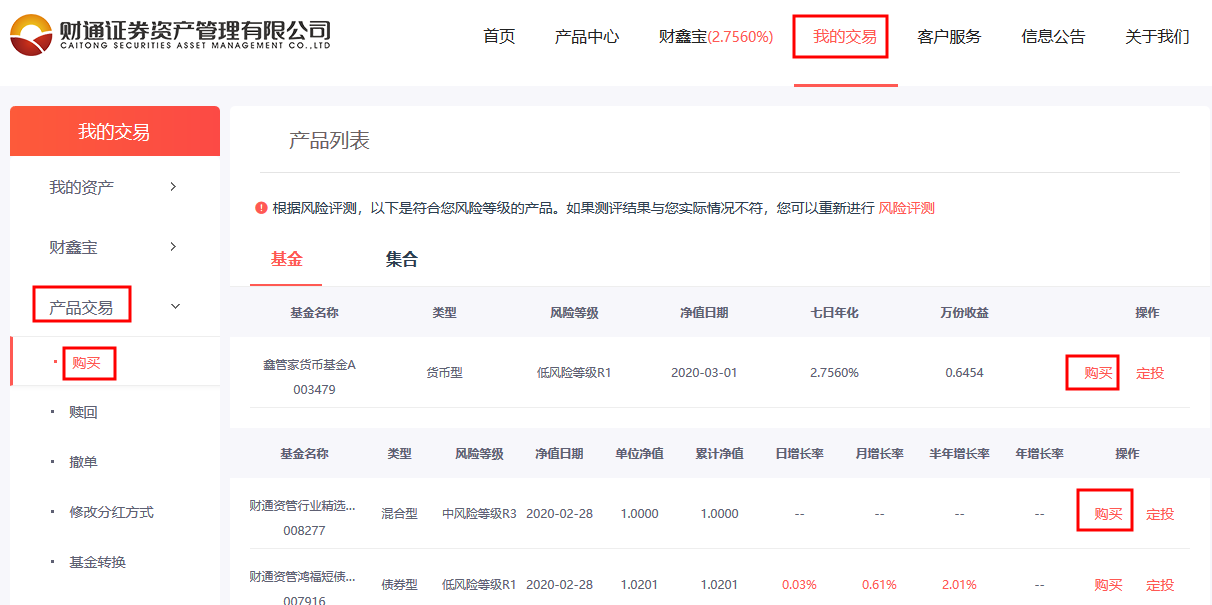The height and width of the screenshot is (605, 1212).
Task: Click 中风险等级R3 risk level cell
Action: pyautogui.click(x=479, y=514)
